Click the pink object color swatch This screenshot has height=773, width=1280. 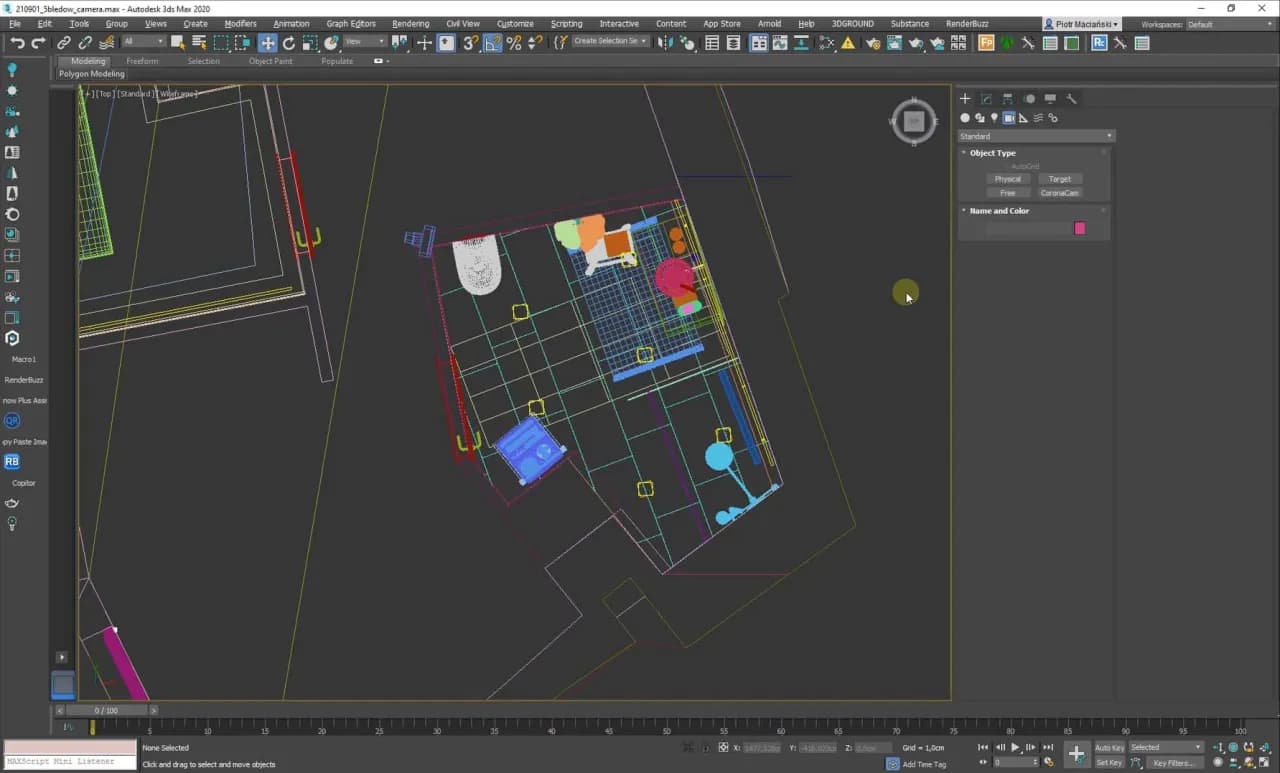(x=1079, y=228)
